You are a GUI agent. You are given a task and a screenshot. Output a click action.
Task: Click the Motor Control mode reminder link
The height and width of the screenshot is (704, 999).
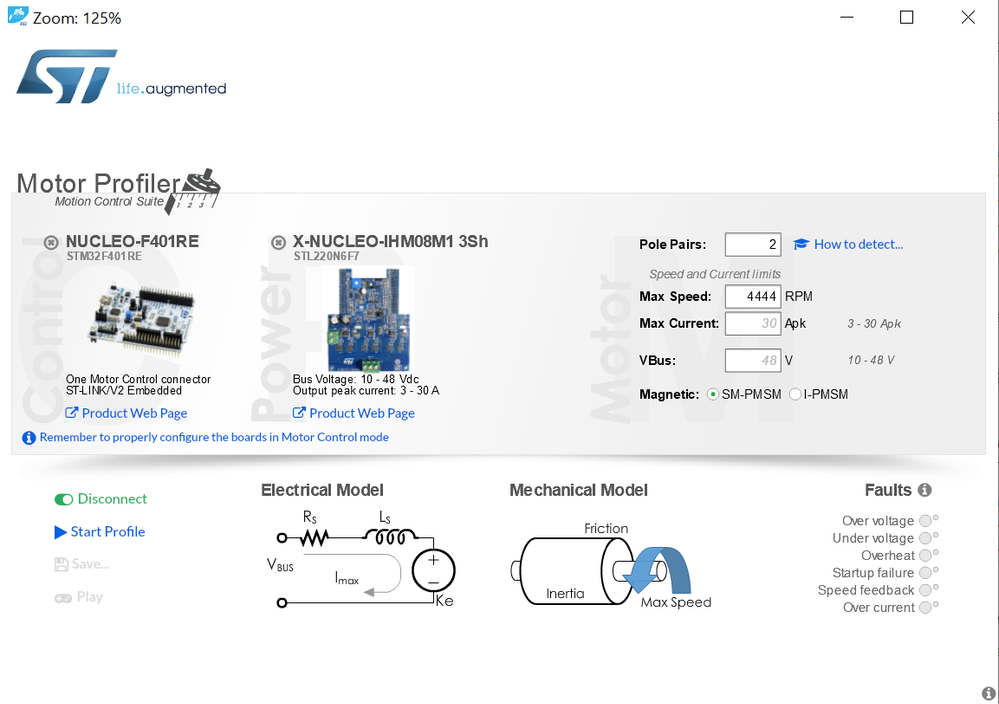coord(214,437)
